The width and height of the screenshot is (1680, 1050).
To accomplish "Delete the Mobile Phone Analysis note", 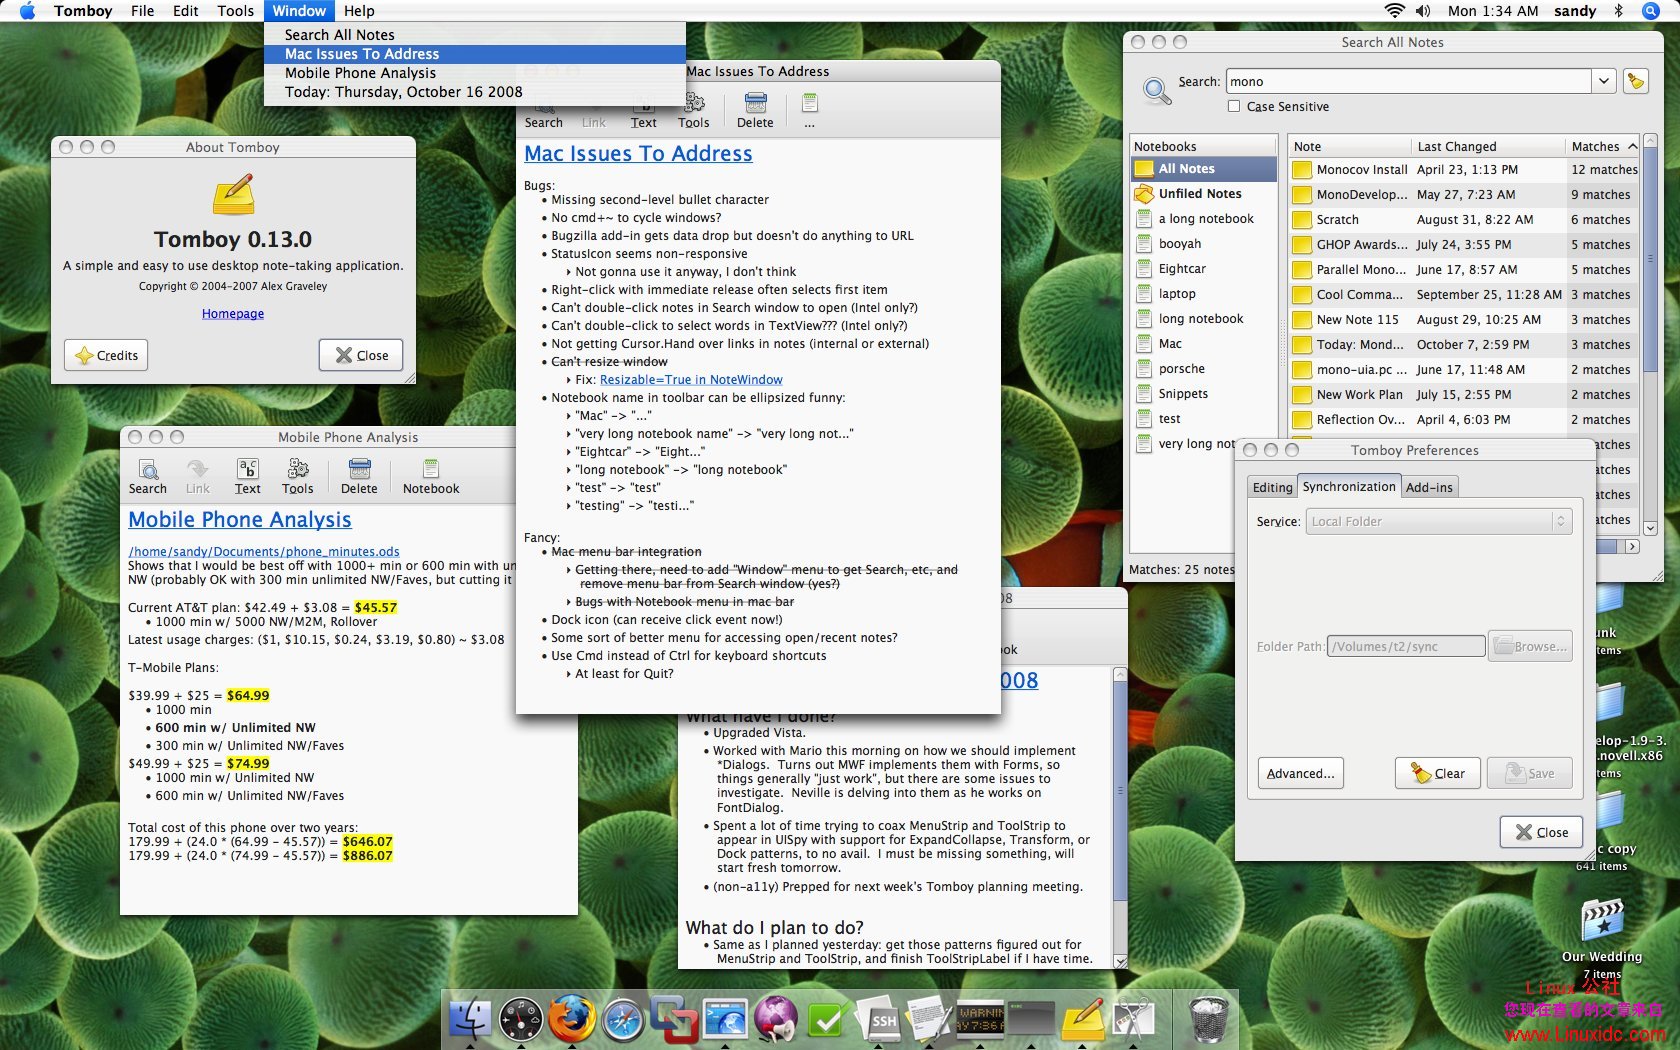I will tap(359, 476).
